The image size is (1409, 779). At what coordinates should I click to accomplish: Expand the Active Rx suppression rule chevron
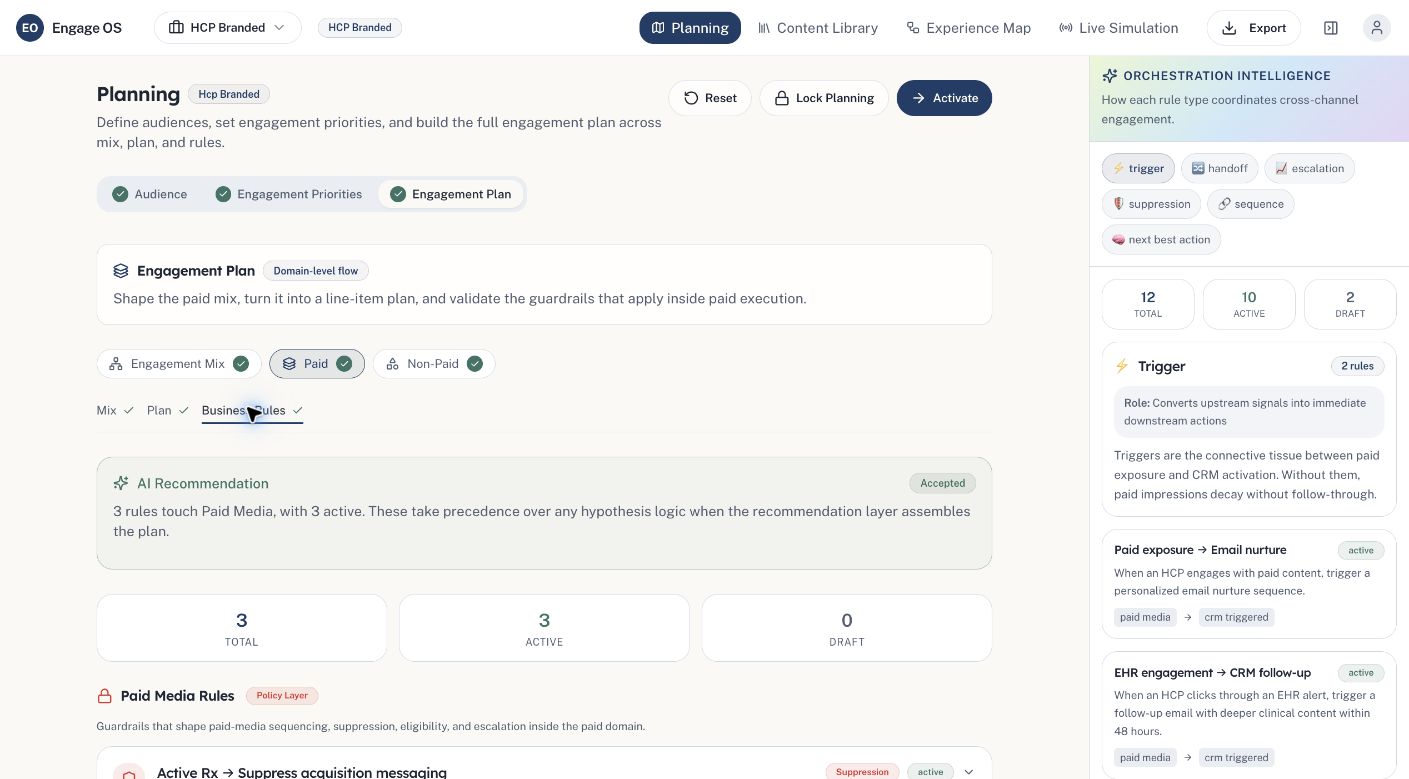(968, 772)
